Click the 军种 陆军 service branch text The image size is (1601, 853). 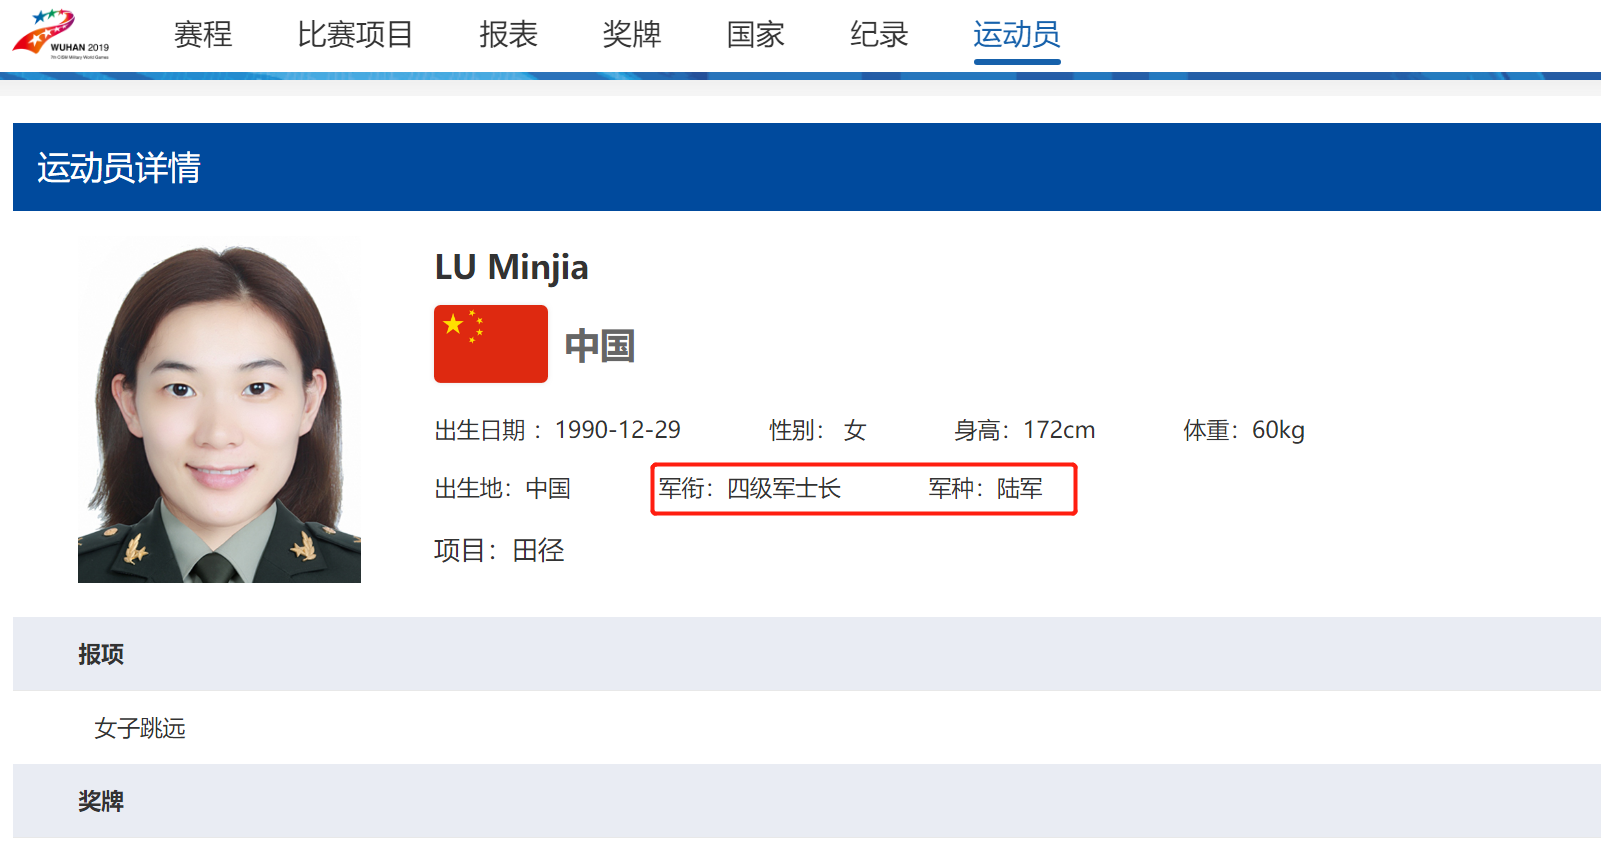point(985,488)
